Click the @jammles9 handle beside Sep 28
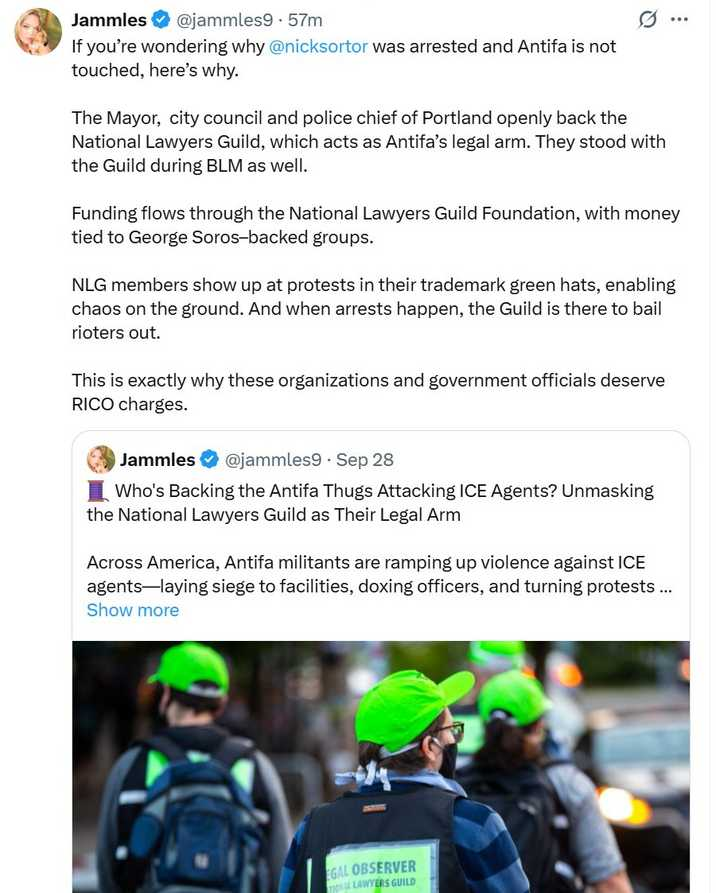 point(273,460)
